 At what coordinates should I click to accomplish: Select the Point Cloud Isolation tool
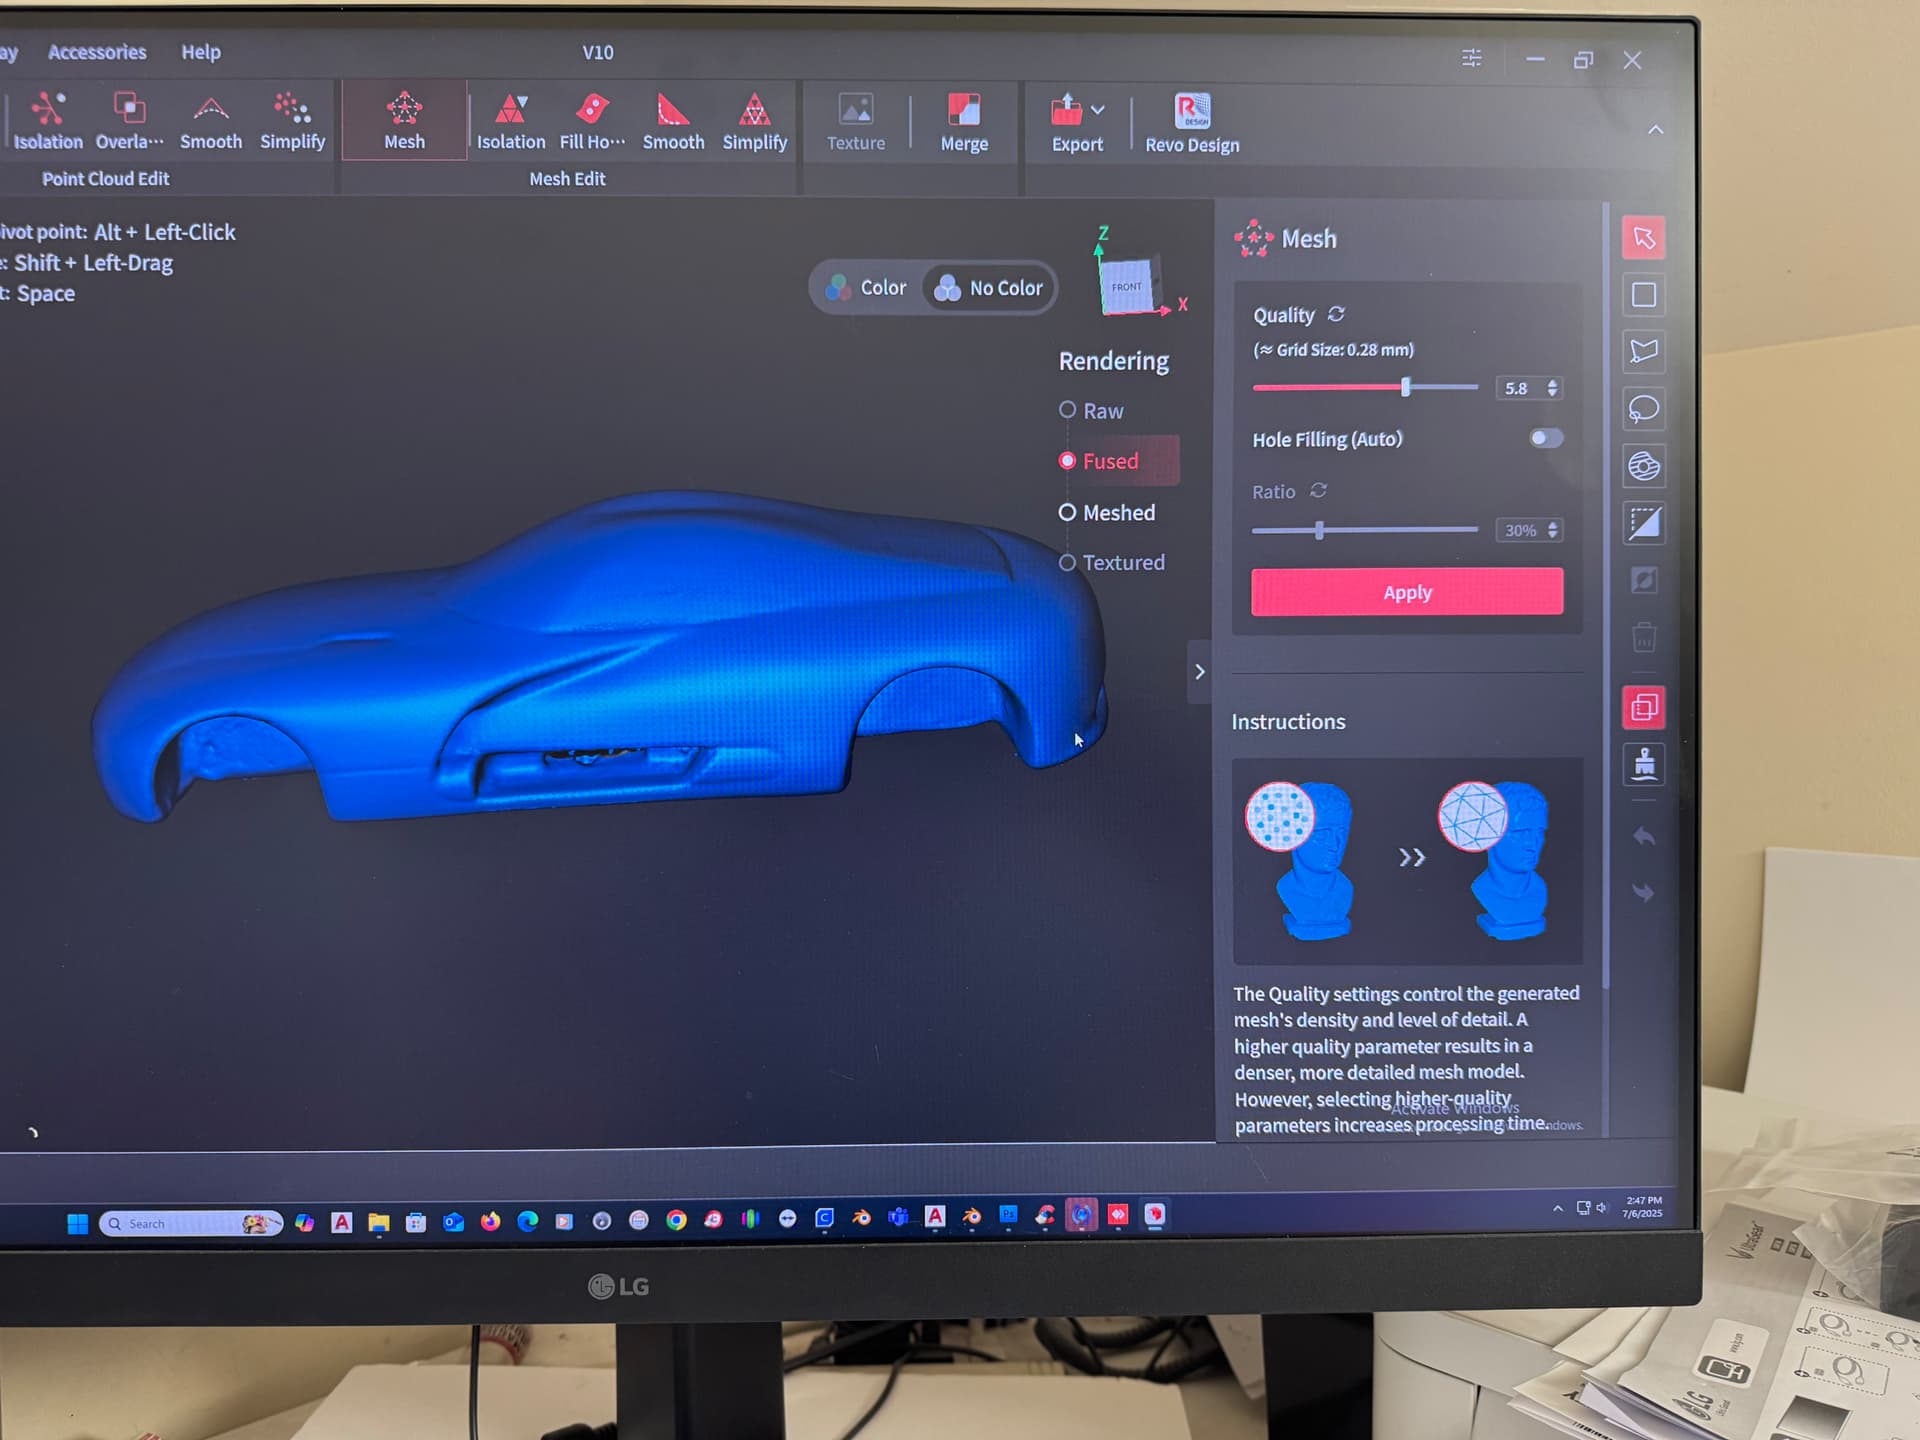click(x=47, y=121)
